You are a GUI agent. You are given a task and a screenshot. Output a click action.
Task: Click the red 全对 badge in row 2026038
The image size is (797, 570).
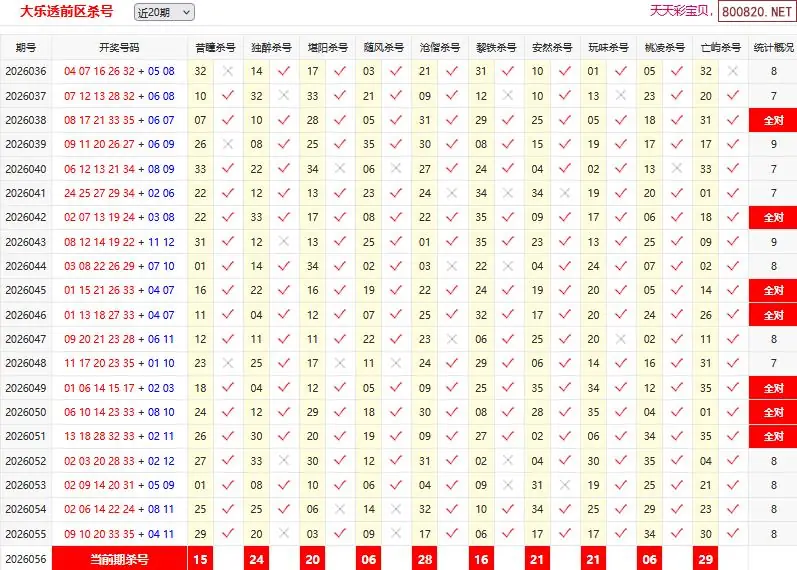pyautogui.click(x=773, y=121)
